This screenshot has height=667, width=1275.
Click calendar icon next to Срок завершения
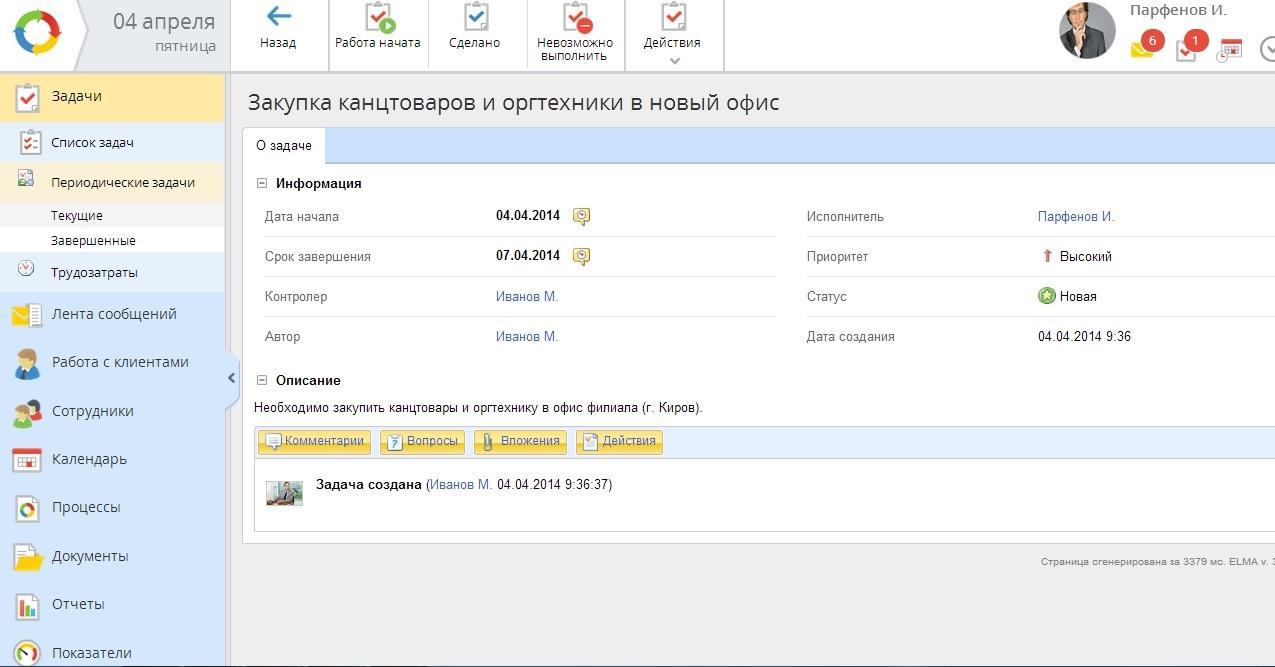[x=581, y=256]
